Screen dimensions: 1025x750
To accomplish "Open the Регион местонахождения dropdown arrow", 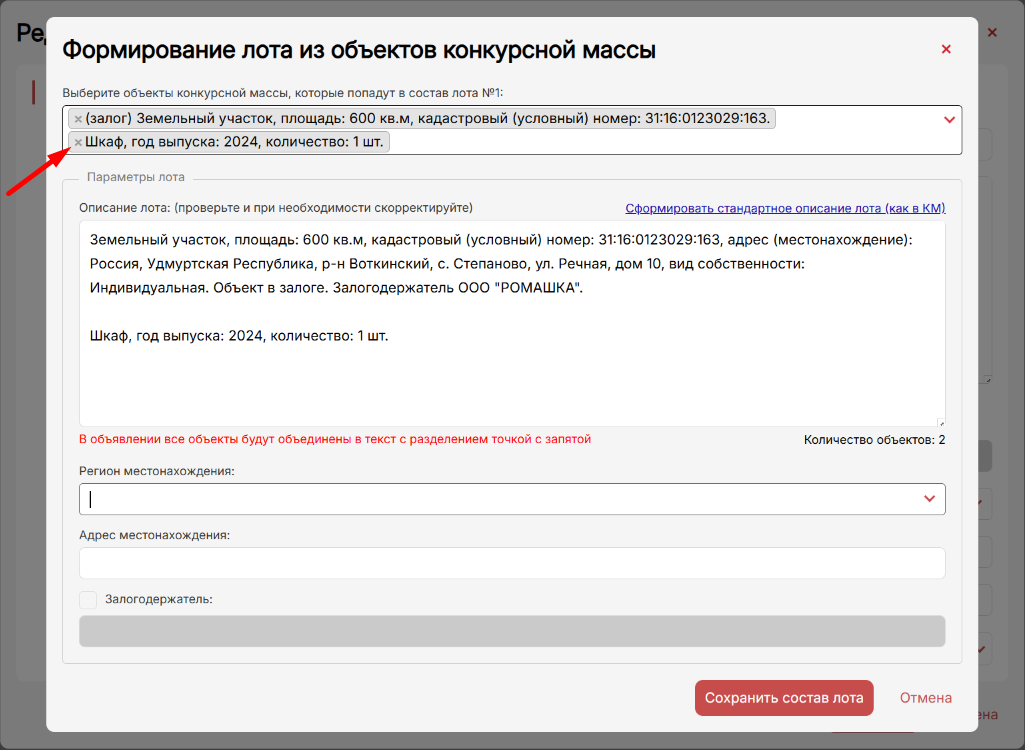I will click(x=929, y=498).
